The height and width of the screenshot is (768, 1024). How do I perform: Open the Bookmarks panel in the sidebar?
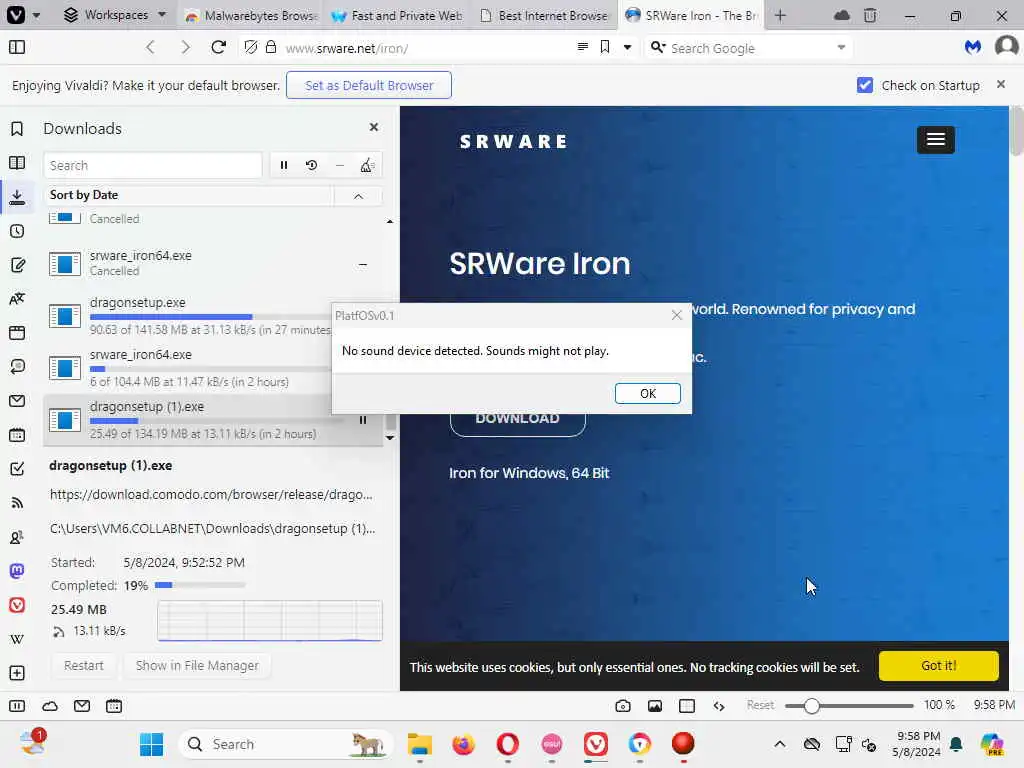pyautogui.click(x=17, y=129)
